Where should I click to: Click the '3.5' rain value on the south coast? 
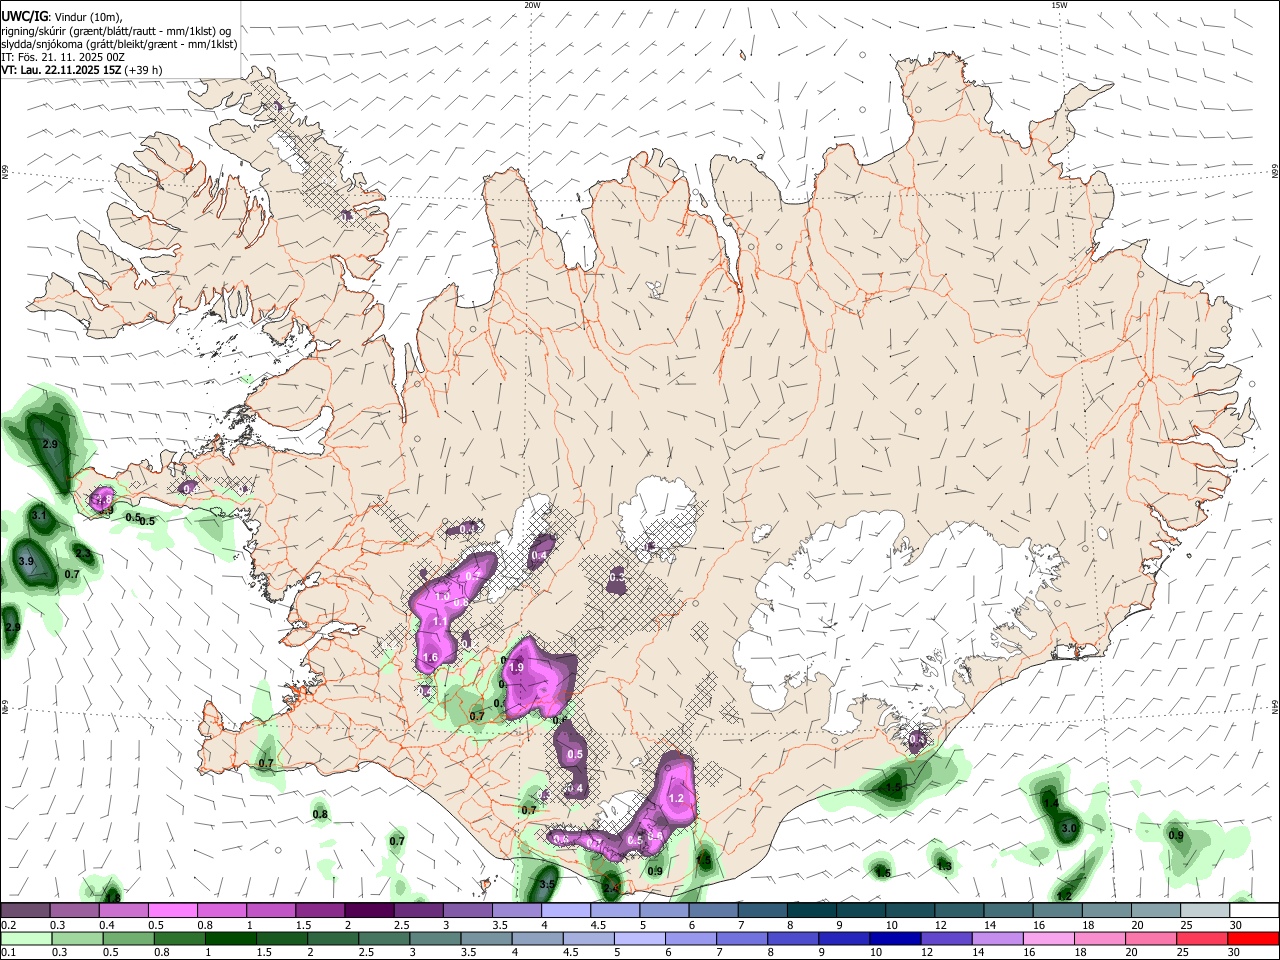[547, 885]
